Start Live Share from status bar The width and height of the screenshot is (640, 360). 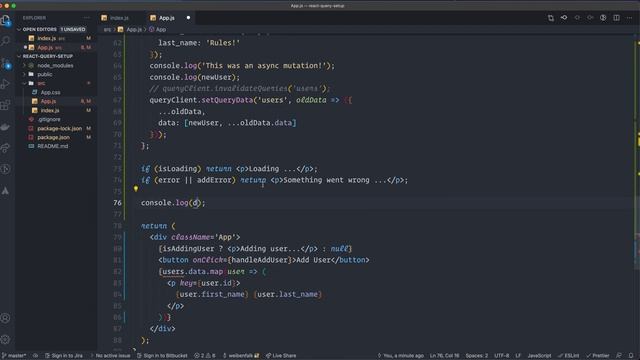[281, 356]
